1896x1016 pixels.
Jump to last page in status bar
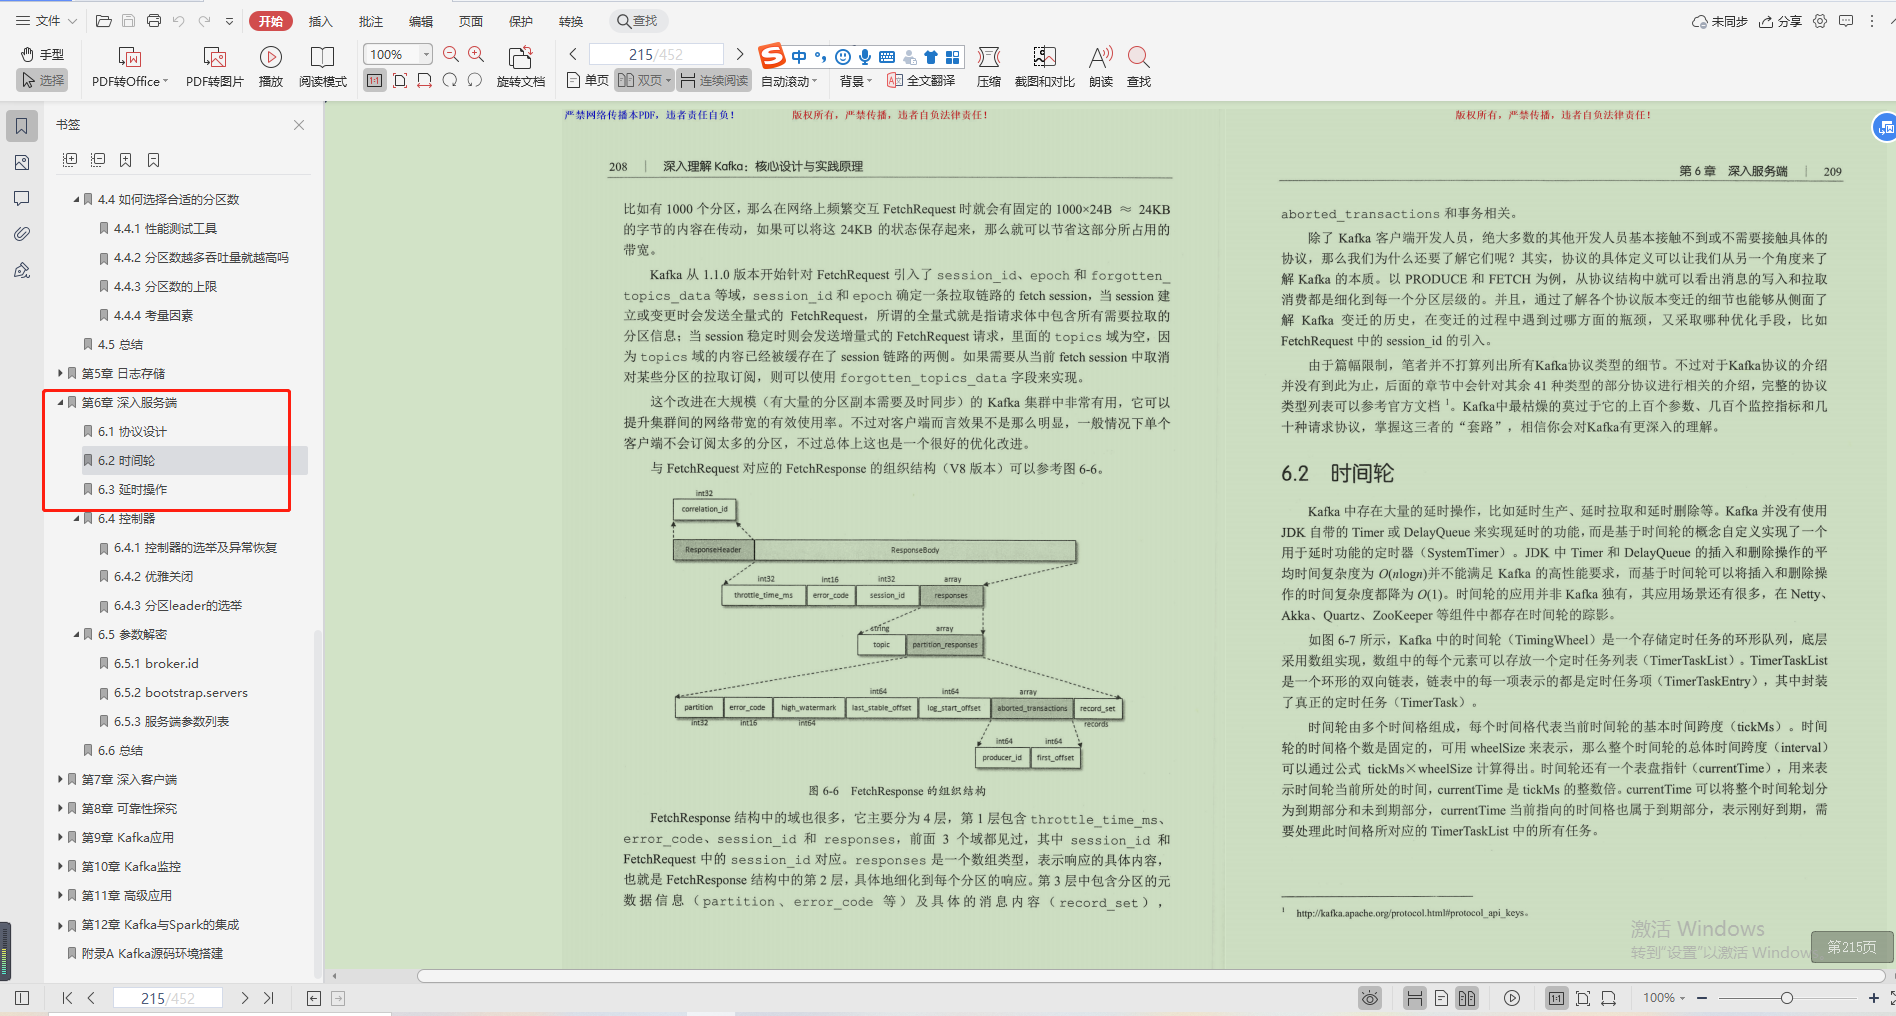coord(268,998)
